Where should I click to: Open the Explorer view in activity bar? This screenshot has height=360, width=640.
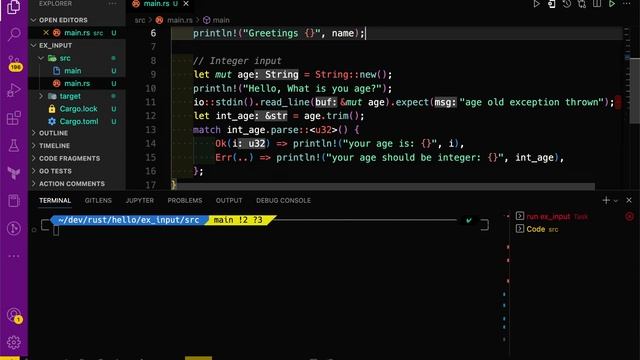(x=13, y=7)
